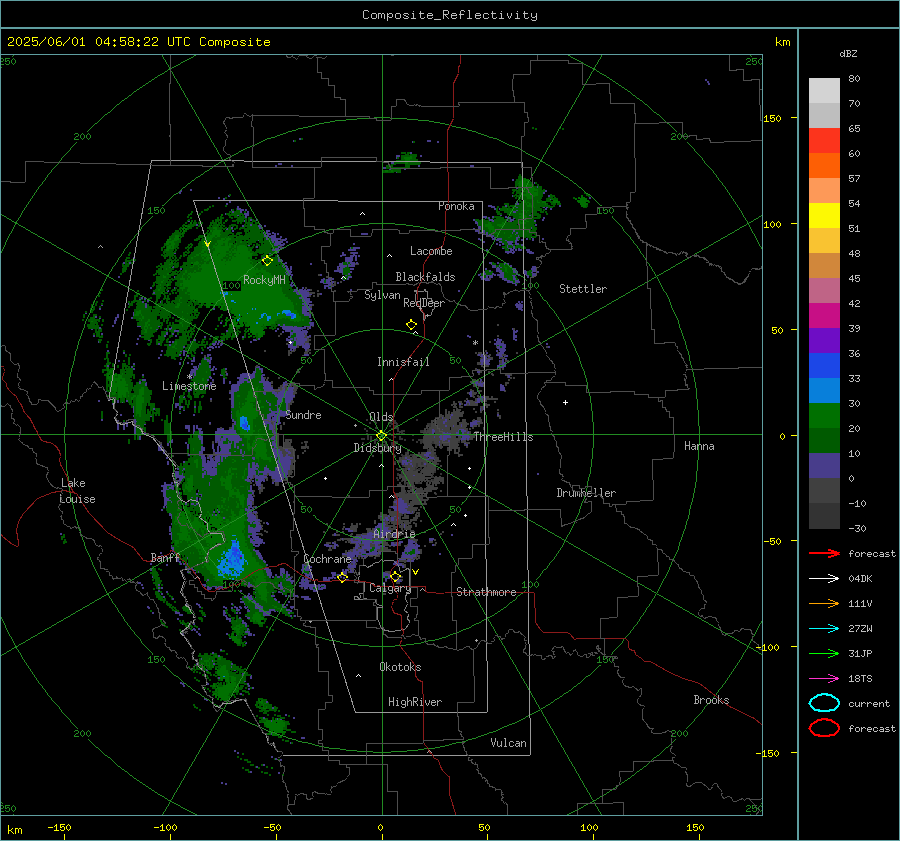Select the white 04DK arrow symbol
This screenshot has height=841, width=900.
point(824,579)
